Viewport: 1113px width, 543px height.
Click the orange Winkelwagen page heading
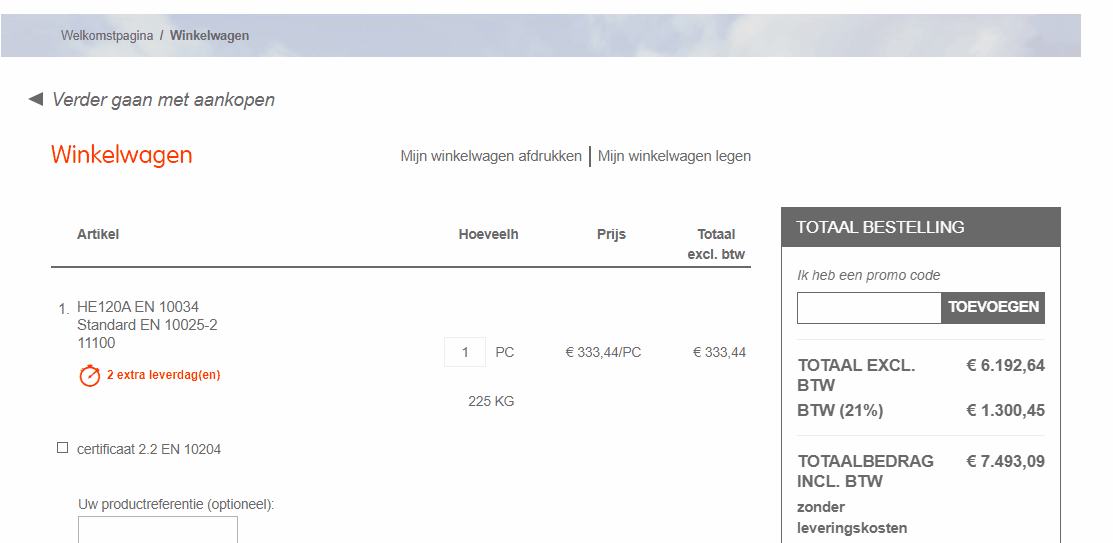click(122, 155)
